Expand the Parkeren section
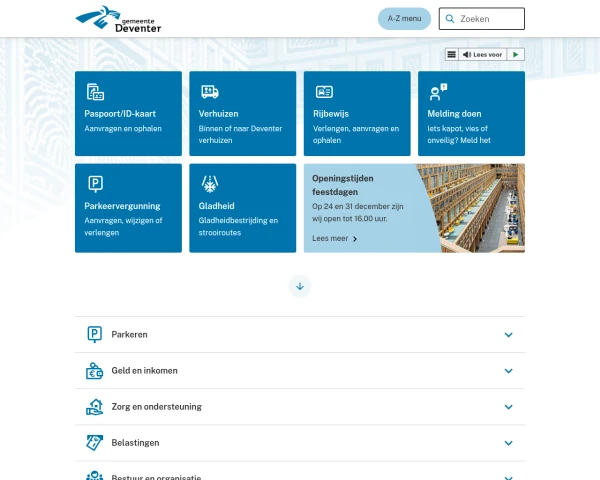 click(300, 335)
